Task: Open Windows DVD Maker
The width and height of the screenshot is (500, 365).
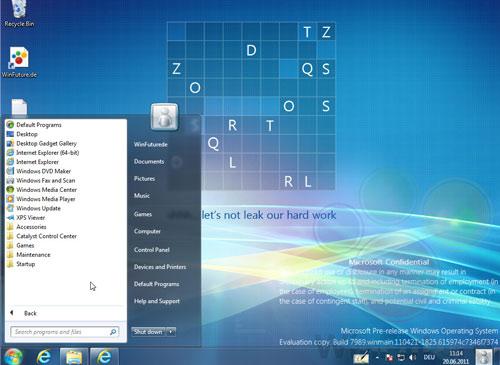Action: (x=39, y=171)
